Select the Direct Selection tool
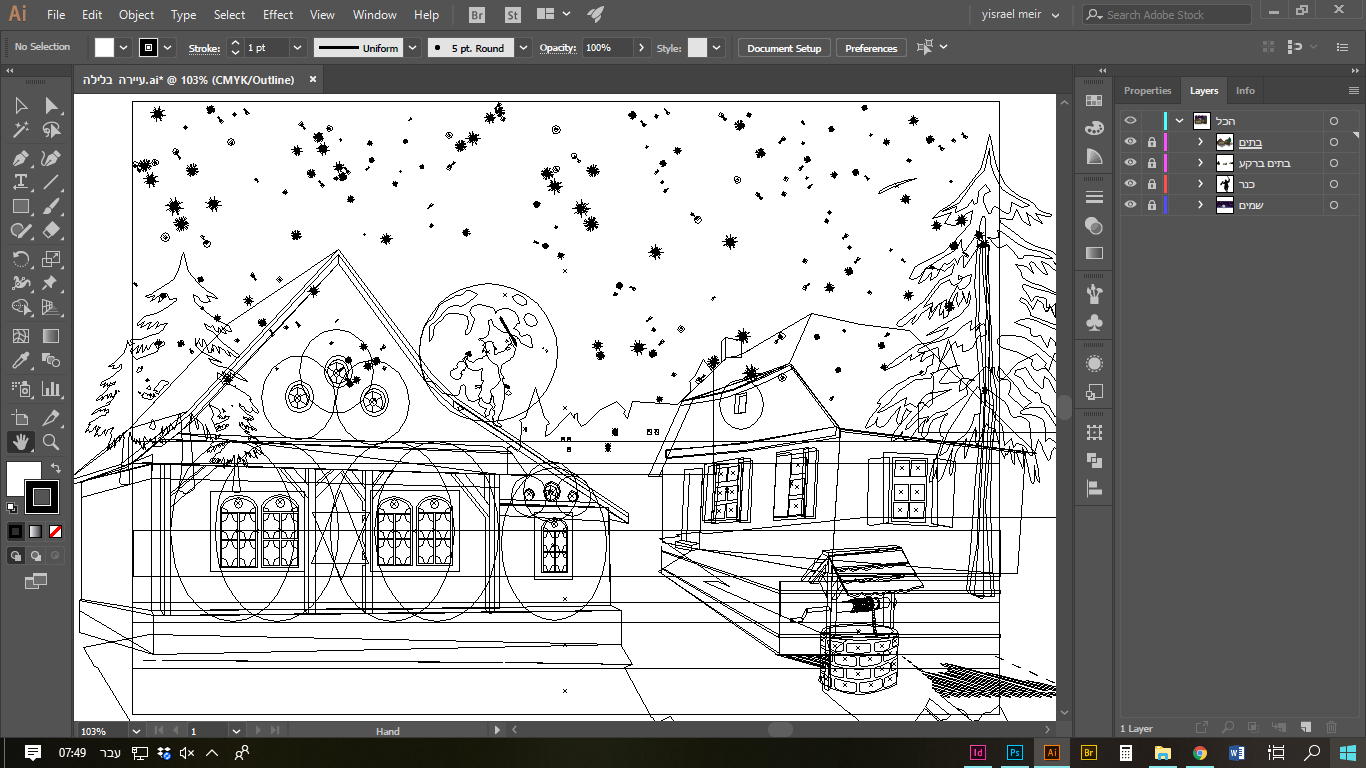 [51, 105]
